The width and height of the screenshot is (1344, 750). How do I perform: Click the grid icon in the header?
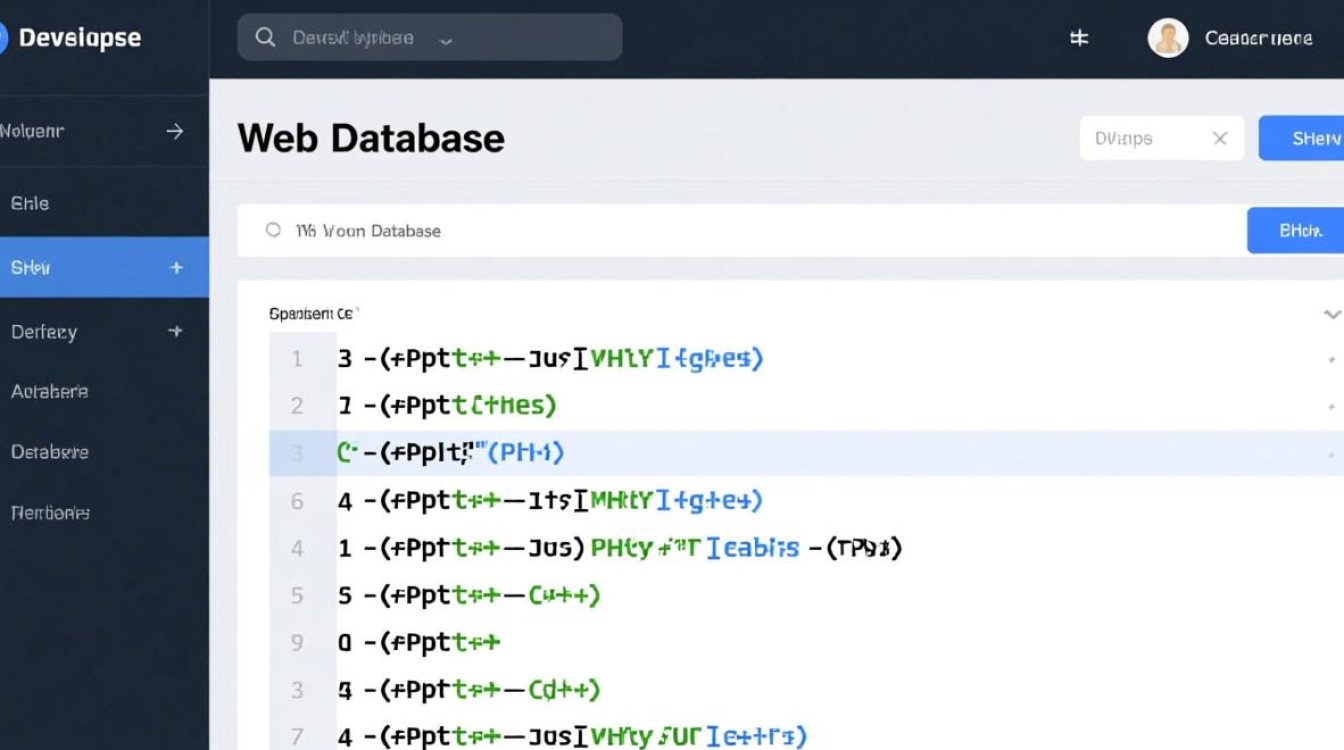1079,38
